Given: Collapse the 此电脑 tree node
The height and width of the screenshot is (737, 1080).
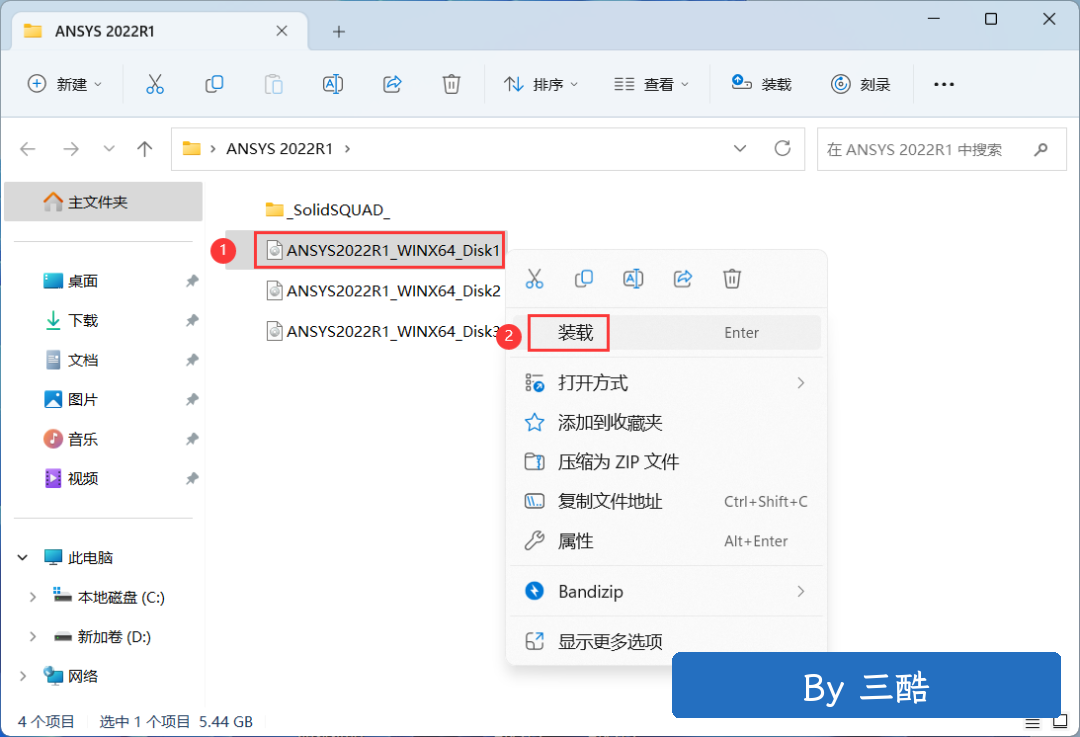Looking at the screenshot, I should (x=23, y=557).
